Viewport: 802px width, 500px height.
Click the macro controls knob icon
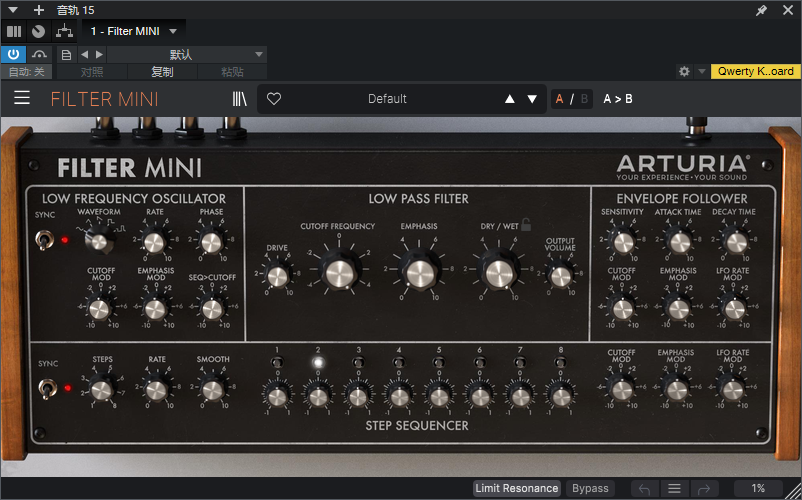coord(38,31)
